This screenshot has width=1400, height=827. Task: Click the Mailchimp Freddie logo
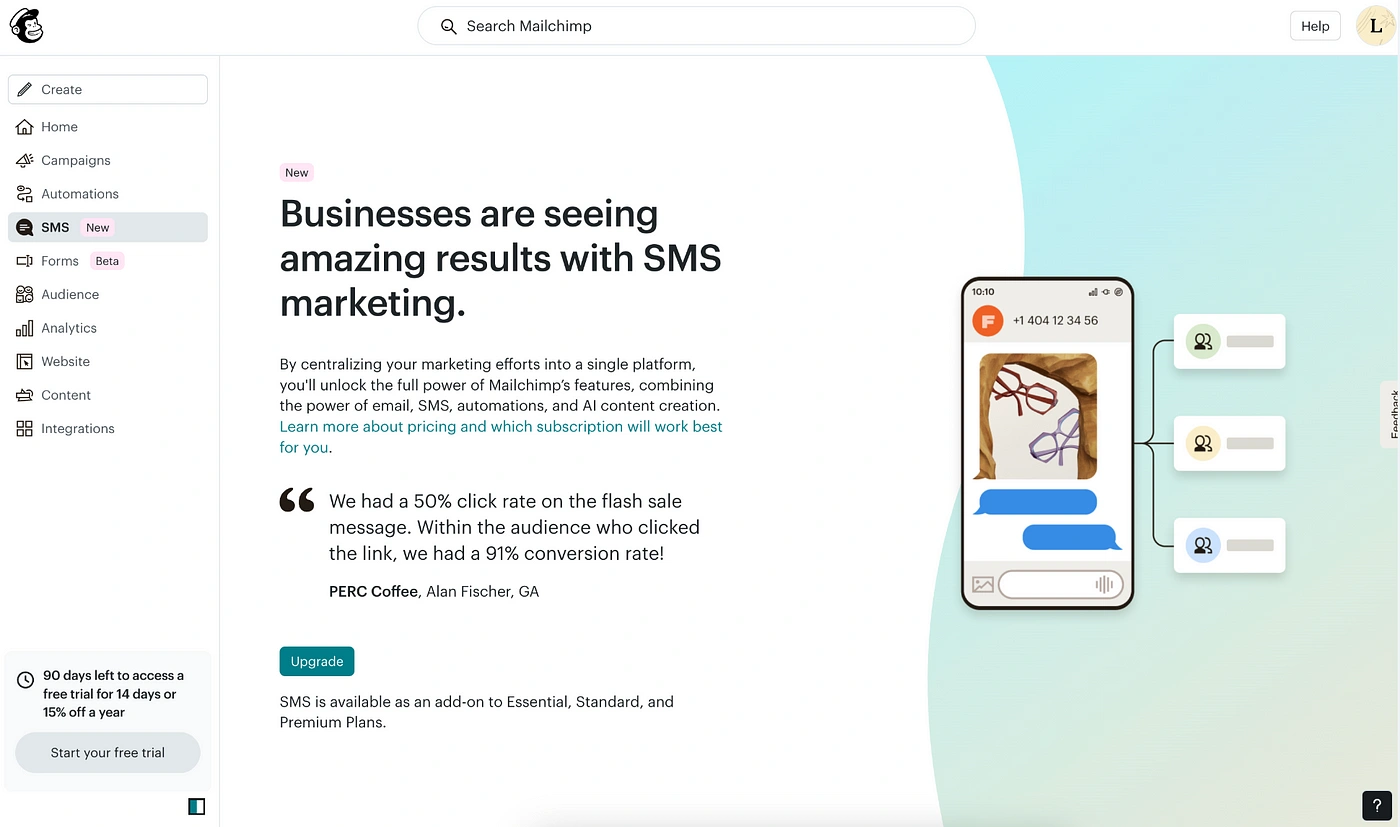tap(26, 27)
